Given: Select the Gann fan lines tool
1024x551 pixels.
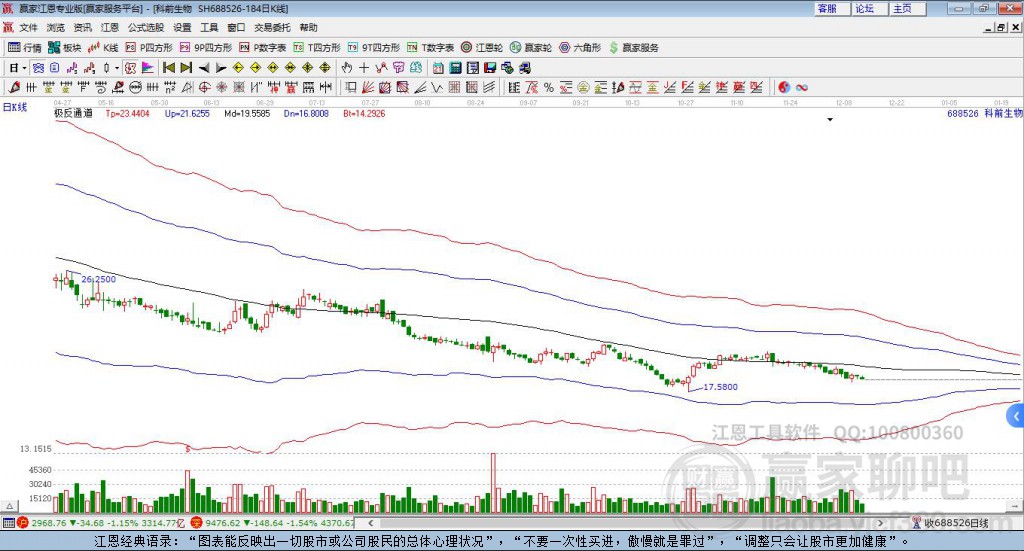Looking at the screenshot, I should [368, 87].
